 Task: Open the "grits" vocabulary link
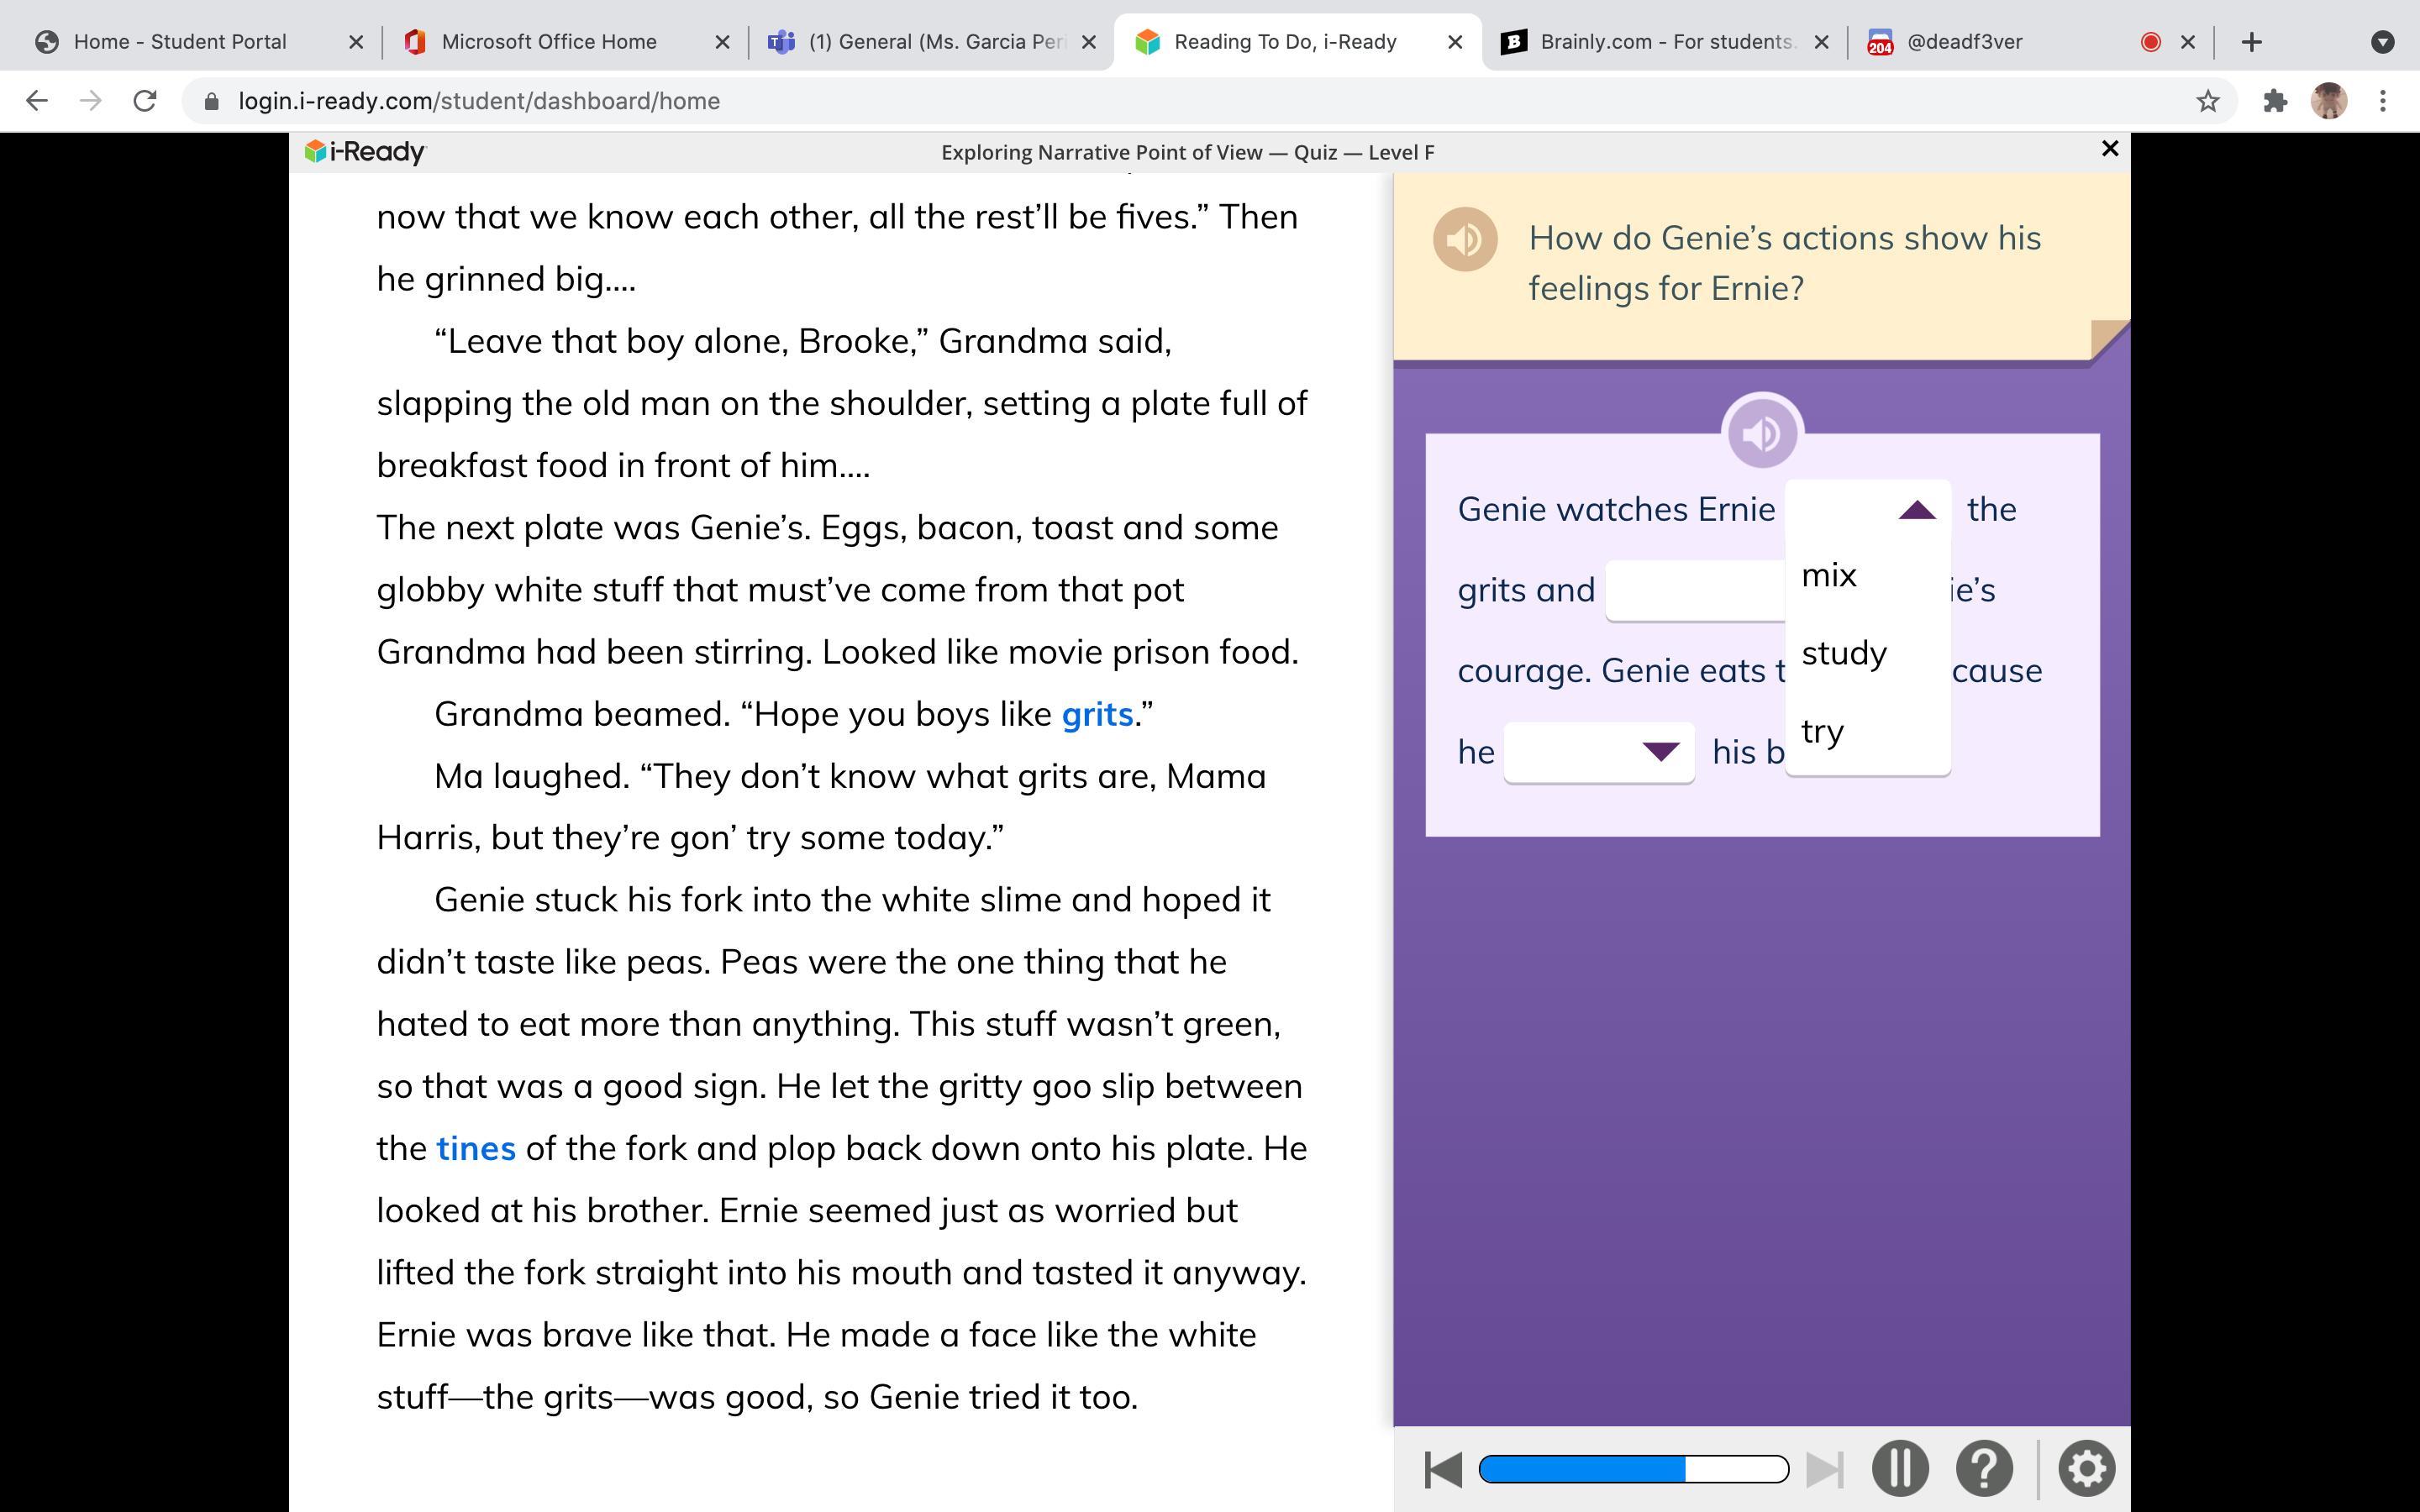tap(1096, 714)
